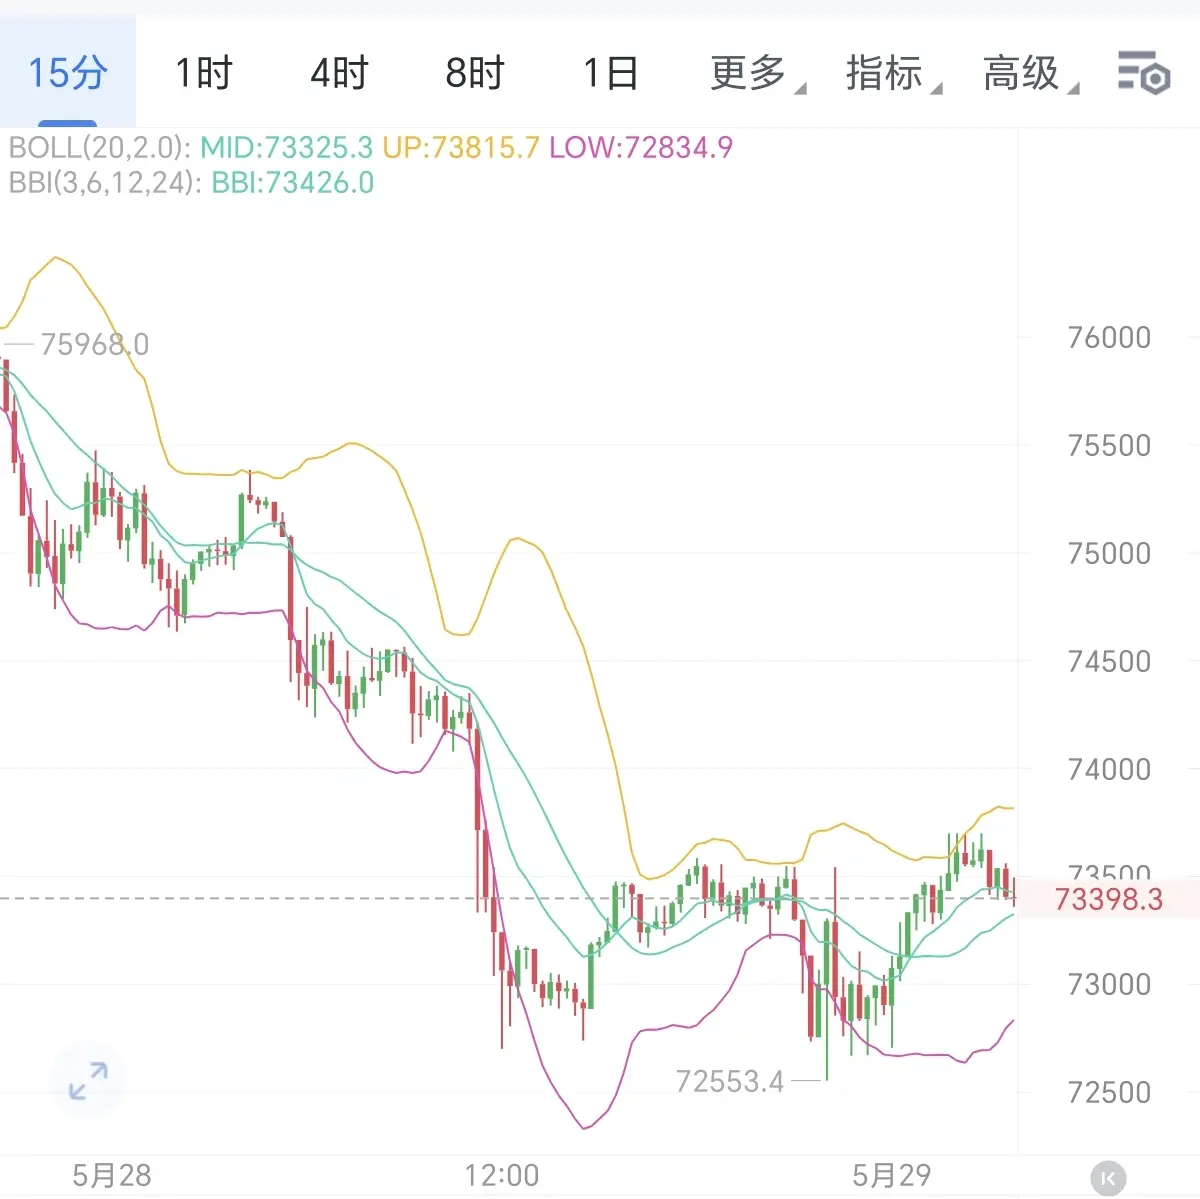
Task: Switch to the 1时 timeframe
Action: click(203, 73)
